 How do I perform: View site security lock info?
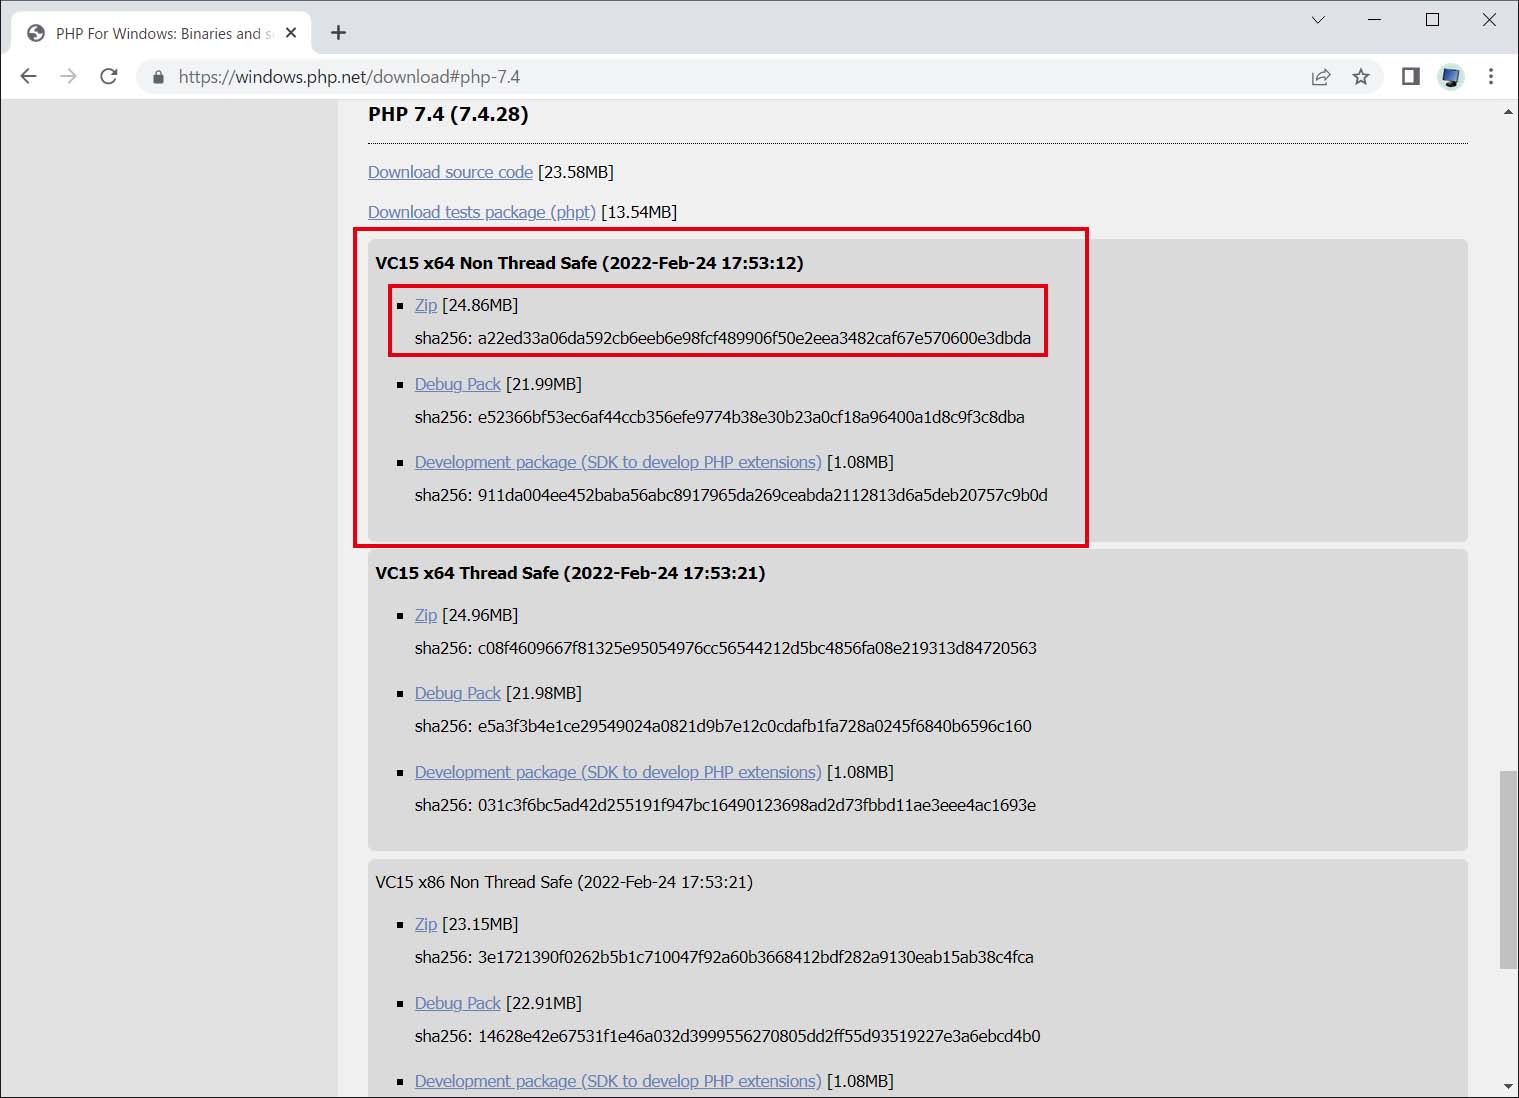(x=158, y=77)
